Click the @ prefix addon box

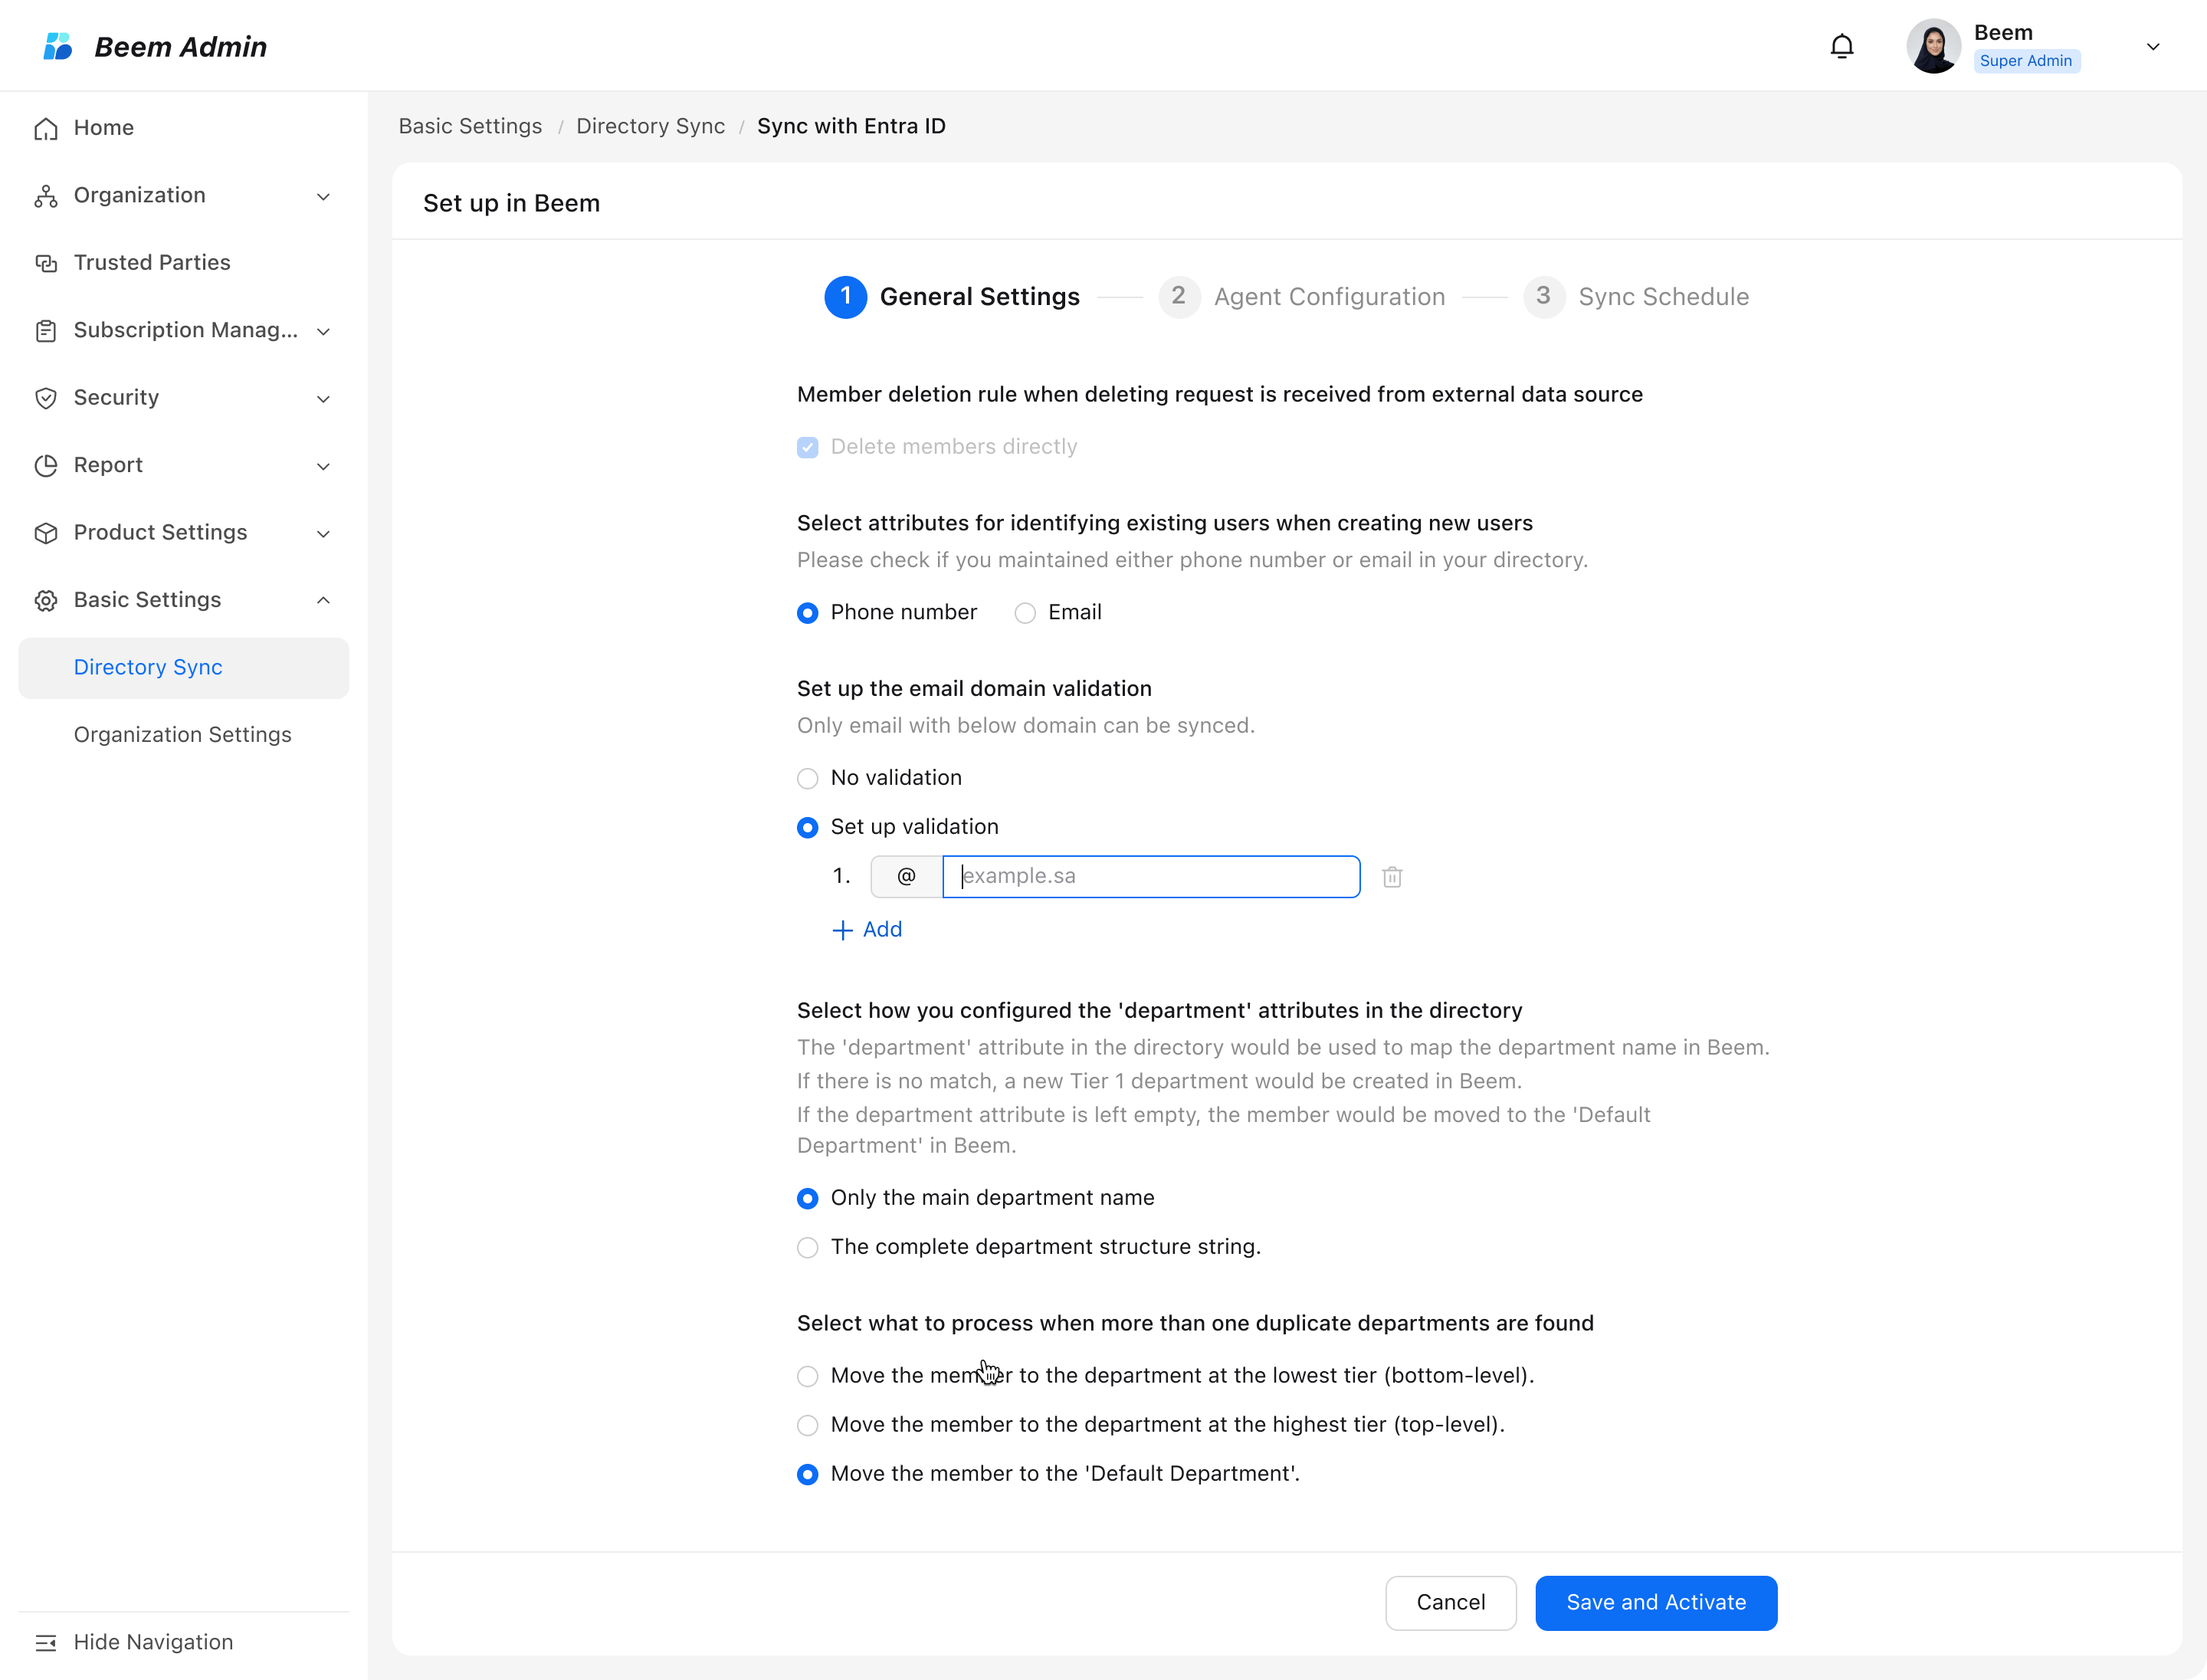click(906, 876)
